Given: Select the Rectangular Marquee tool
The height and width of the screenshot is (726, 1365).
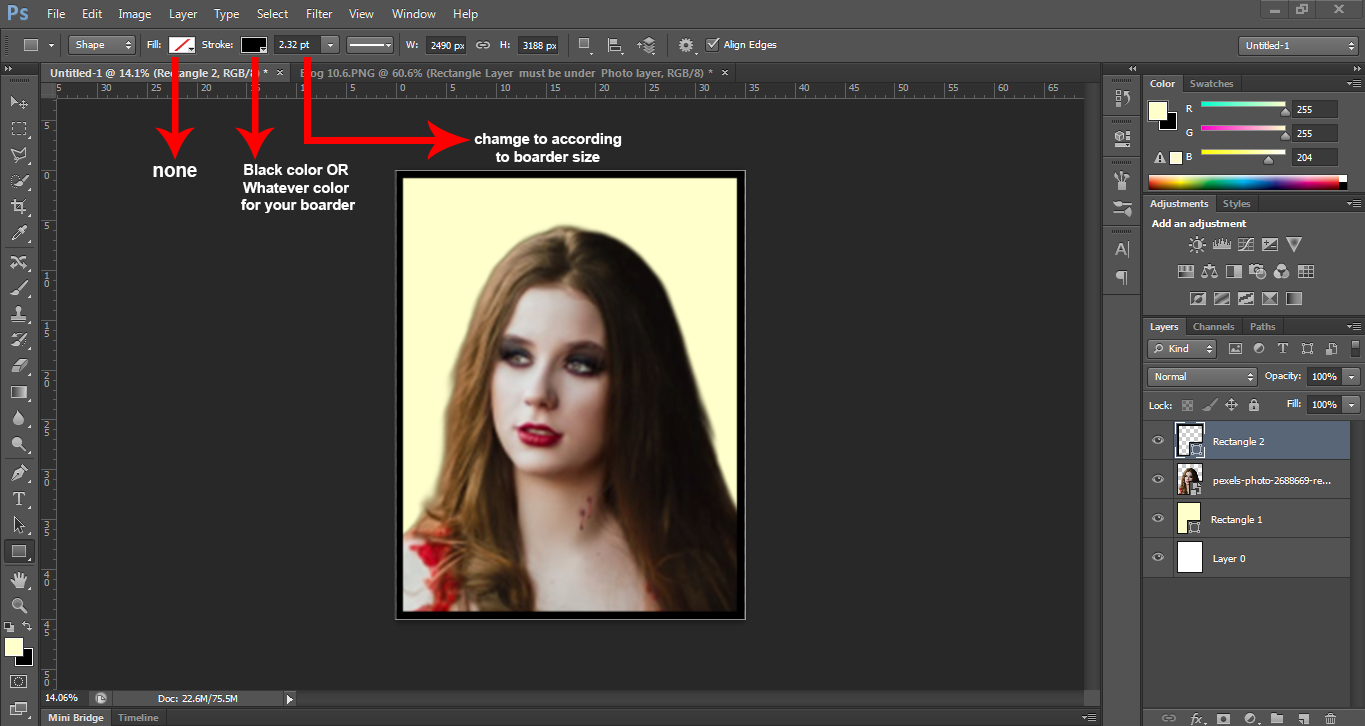Looking at the screenshot, I should pyautogui.click(x=18, y=129).
